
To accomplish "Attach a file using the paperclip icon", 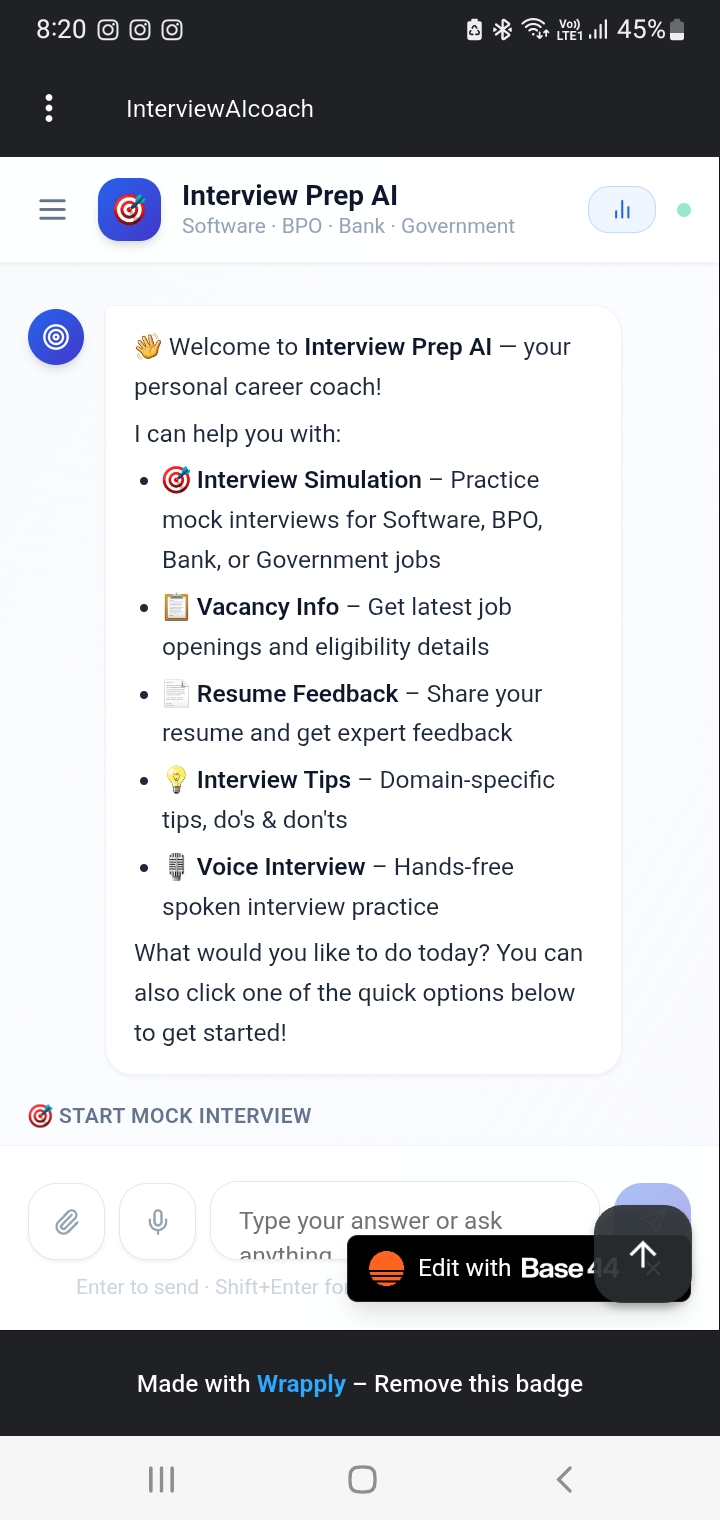I will [66, 1221].
